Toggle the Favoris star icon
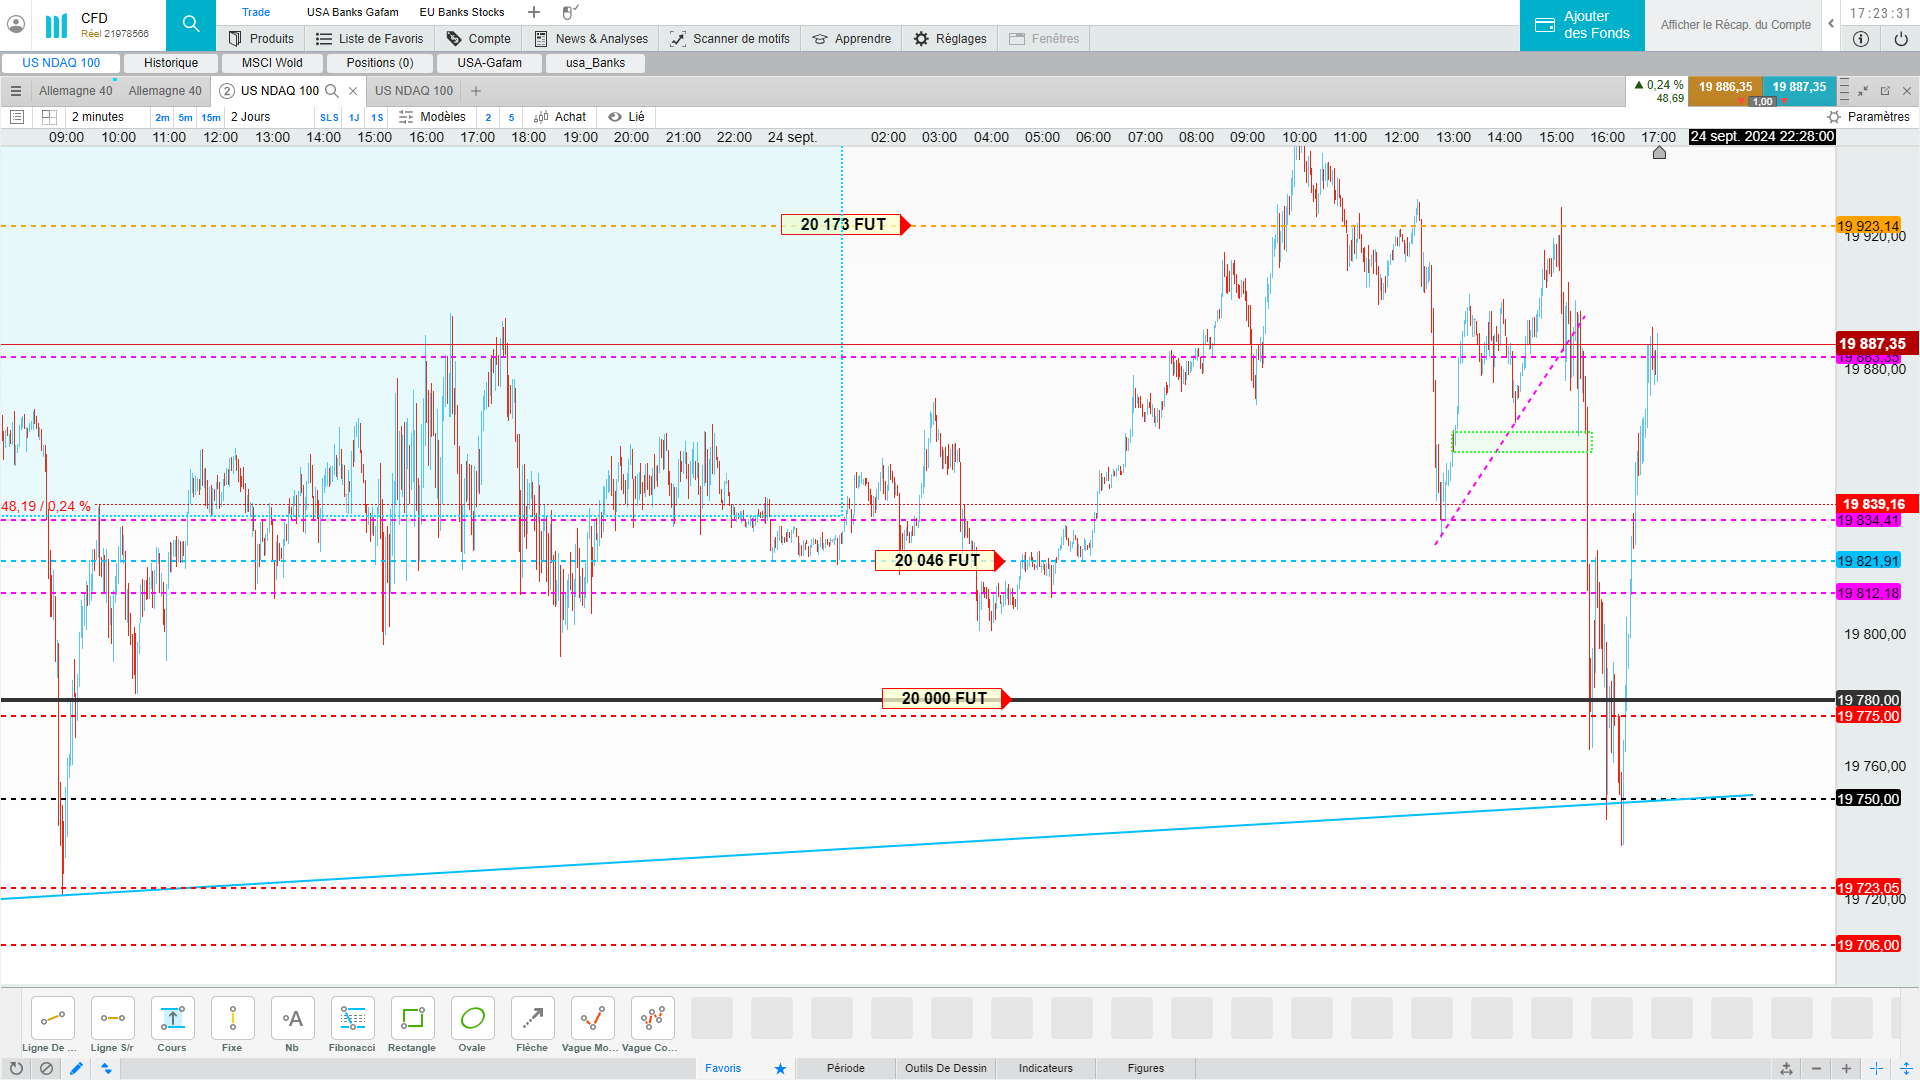Image resolution: width=1920 pixels, height=1080 pixels. click(x=780, y=1068)
